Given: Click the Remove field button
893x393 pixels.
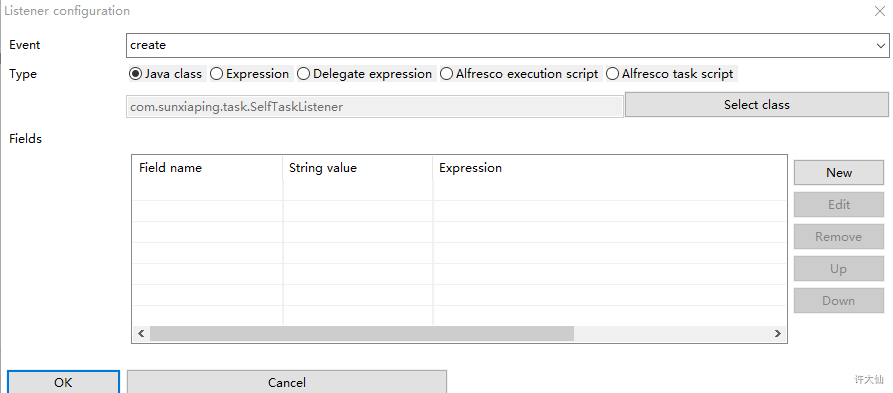Looking at the screenshot, I should (839, 236).
